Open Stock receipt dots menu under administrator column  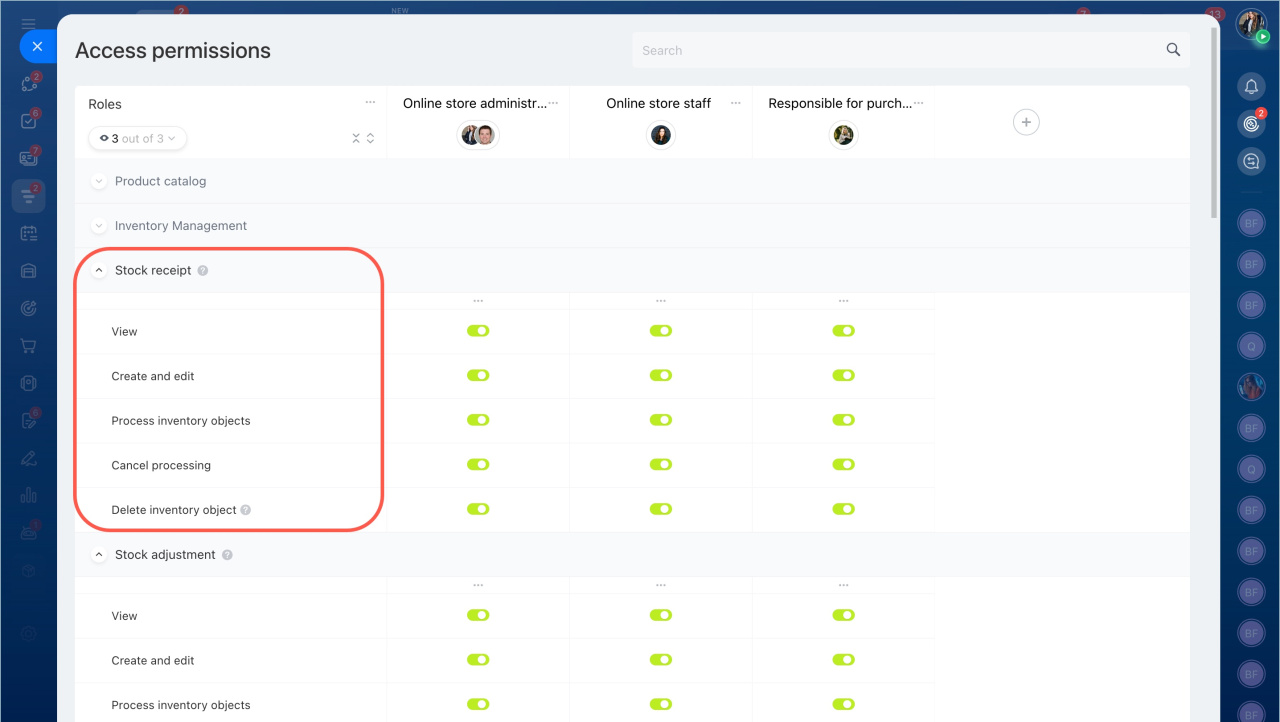(x=478, y=301)
